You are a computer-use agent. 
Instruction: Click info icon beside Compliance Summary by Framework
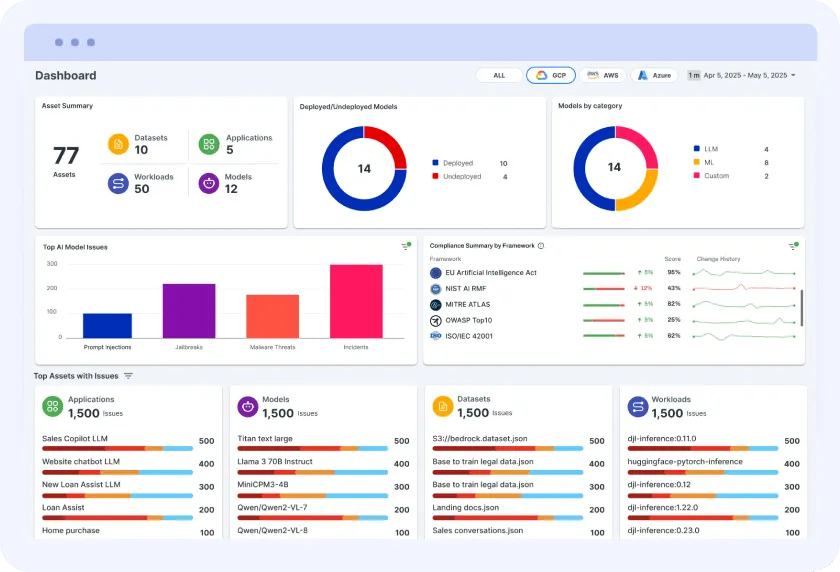541,246
